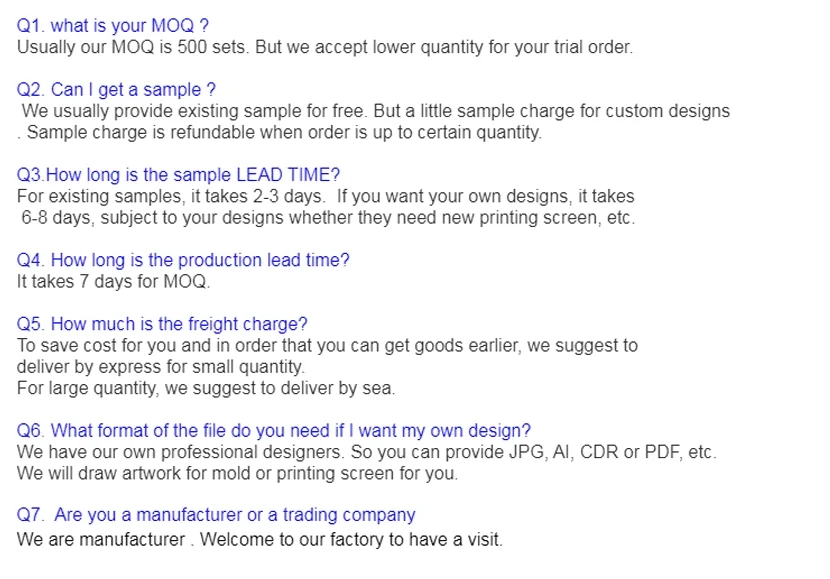Select the 'Q2. Can I get a sample ?' heading
Screen dimensions: 830x579
116,90
